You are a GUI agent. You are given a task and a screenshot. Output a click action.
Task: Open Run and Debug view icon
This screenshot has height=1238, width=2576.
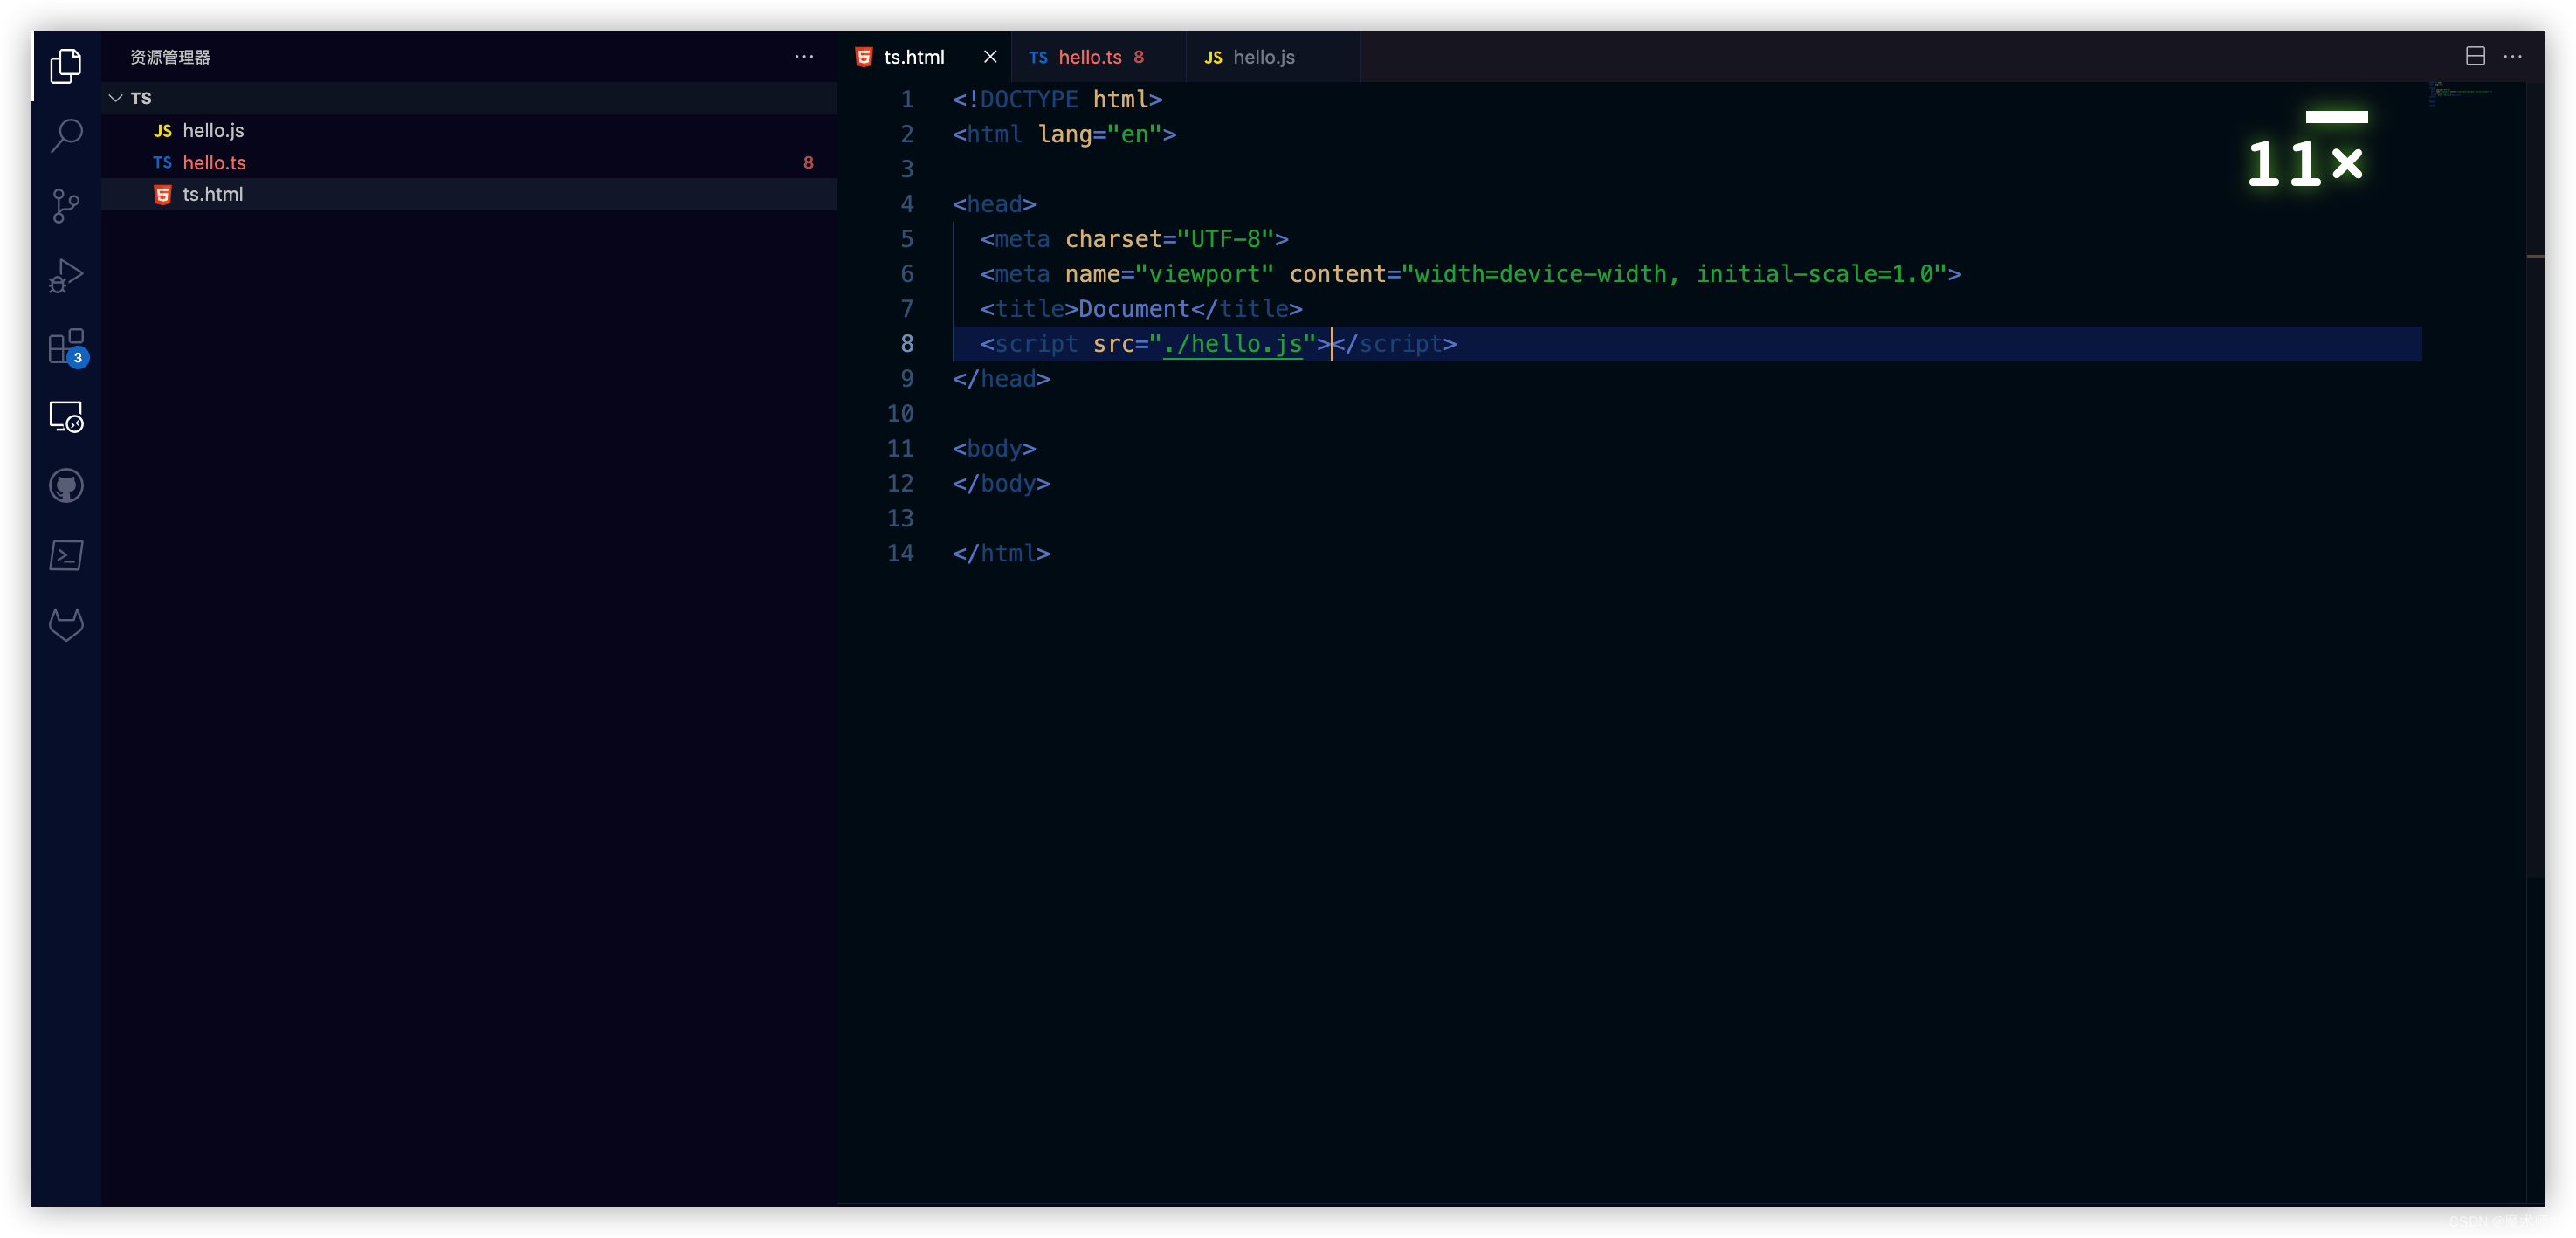click(66, 275)
